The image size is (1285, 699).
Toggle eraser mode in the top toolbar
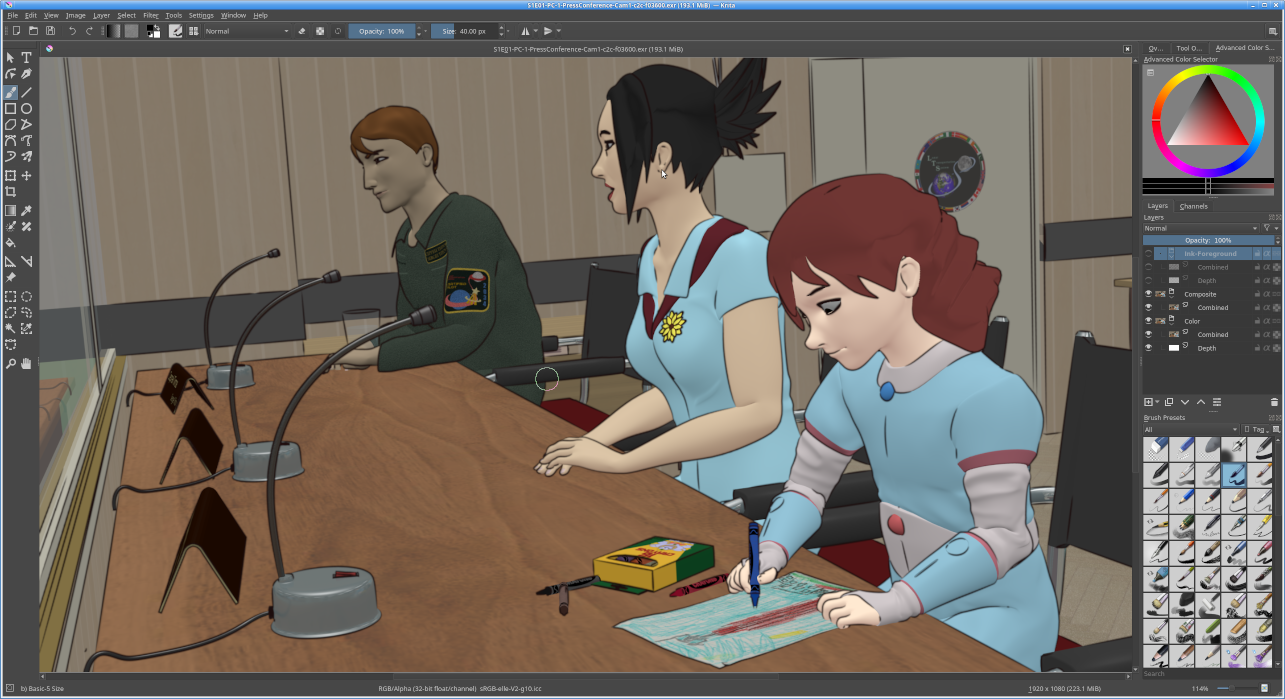coord(302,31)
